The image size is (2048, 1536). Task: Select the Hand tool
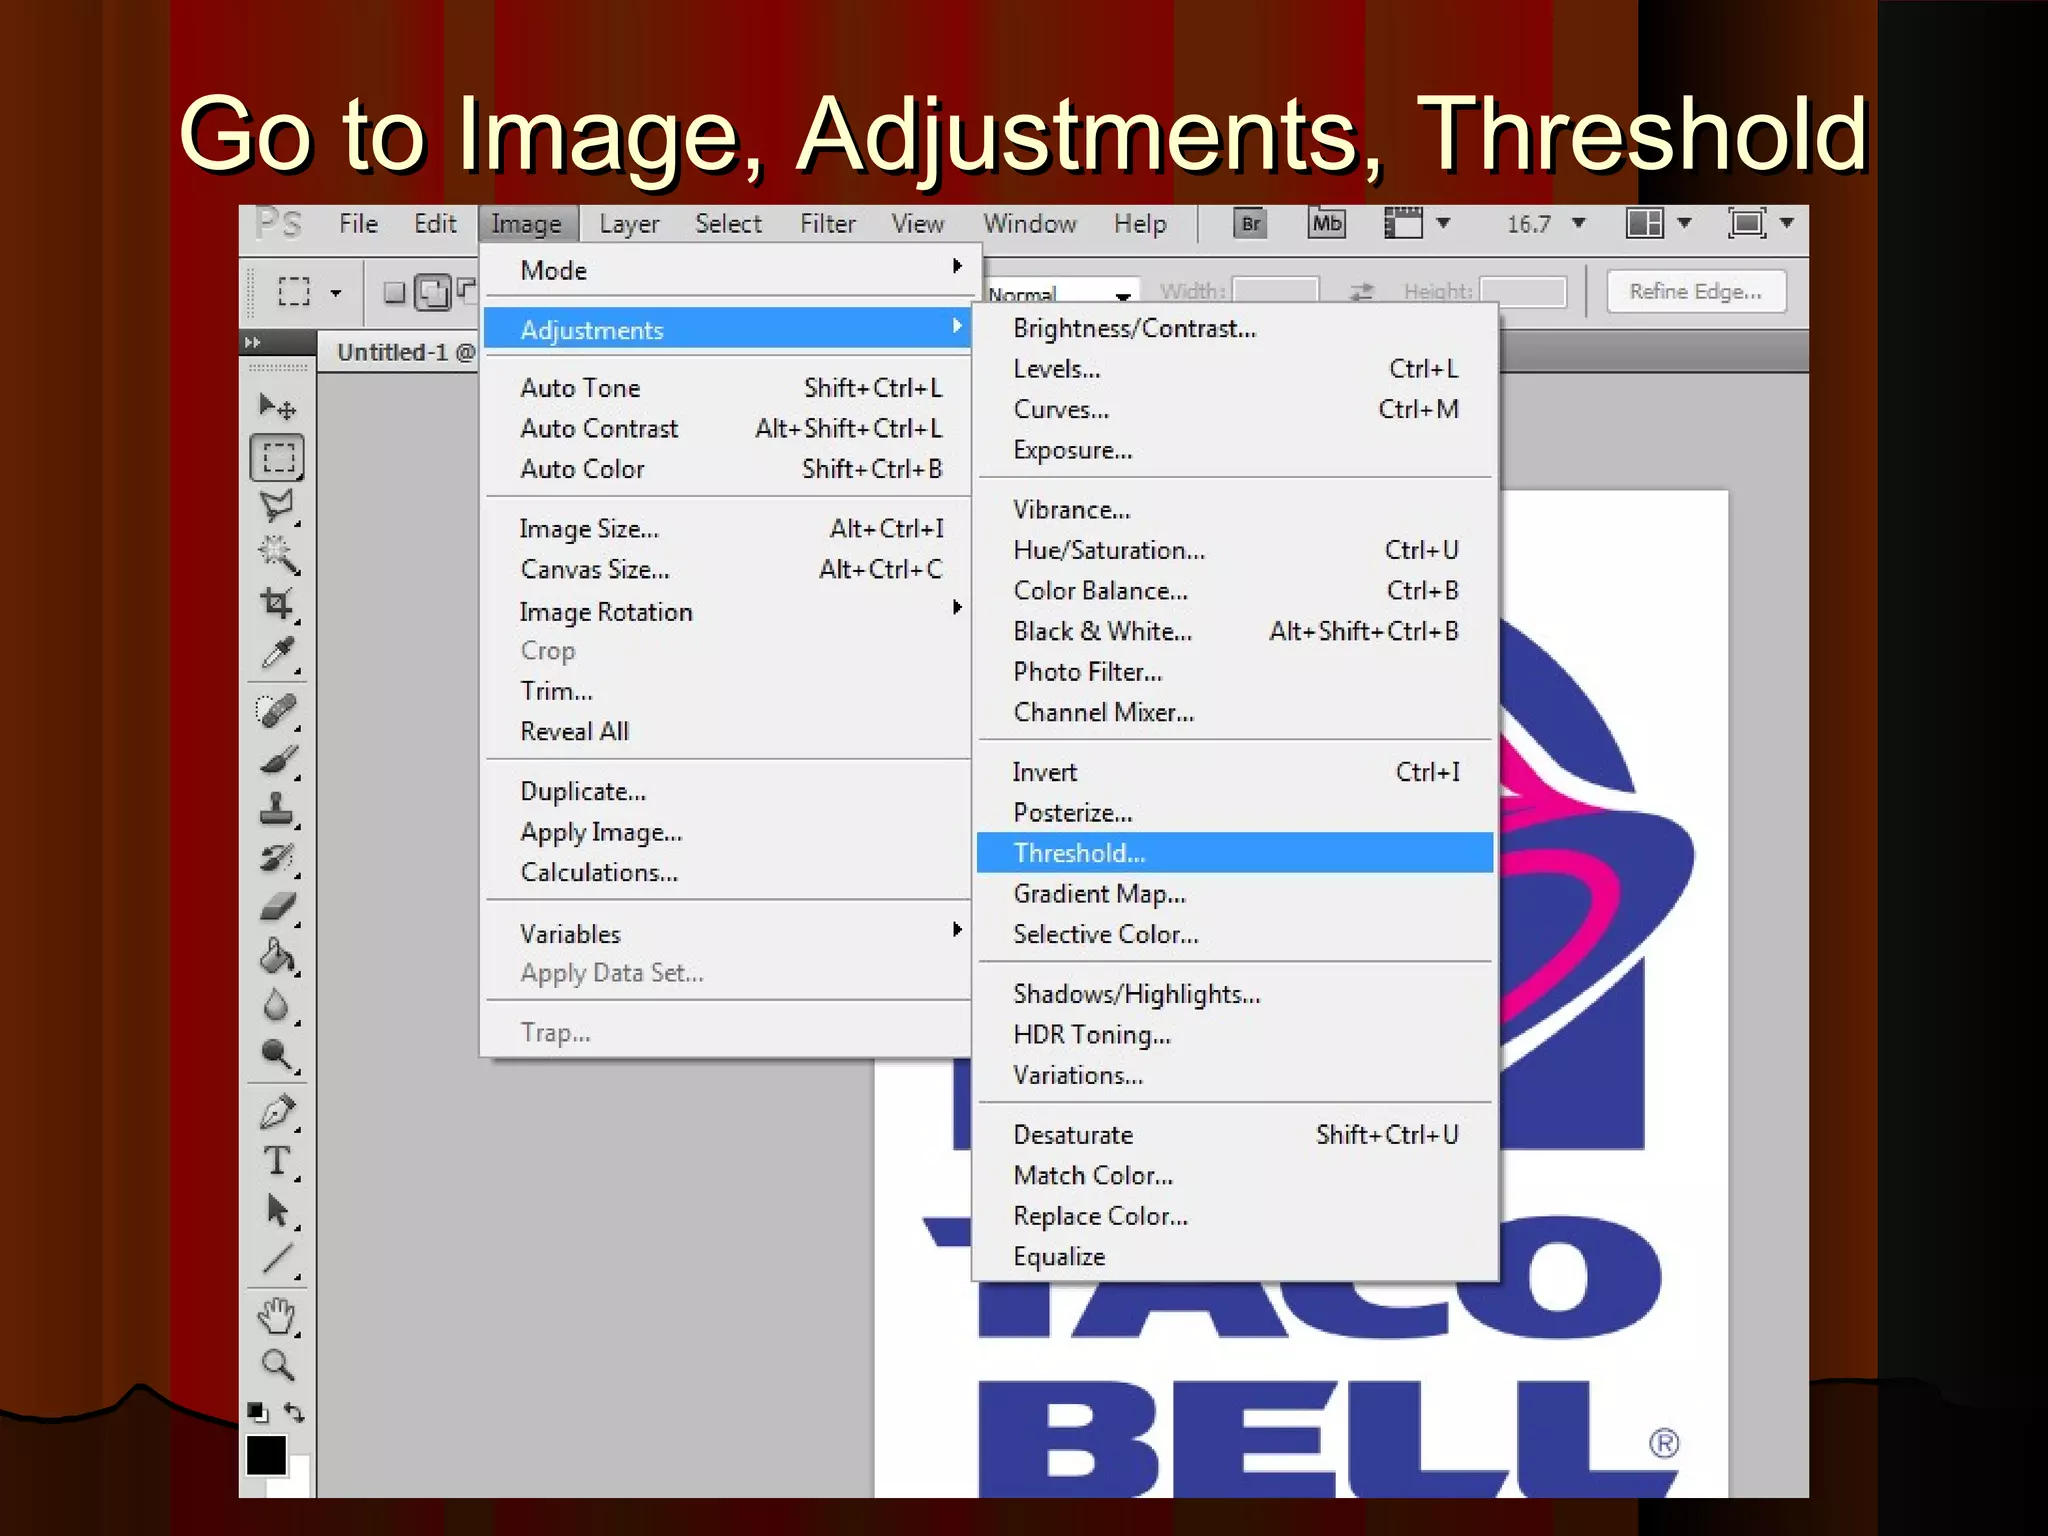click(277, 1316)
